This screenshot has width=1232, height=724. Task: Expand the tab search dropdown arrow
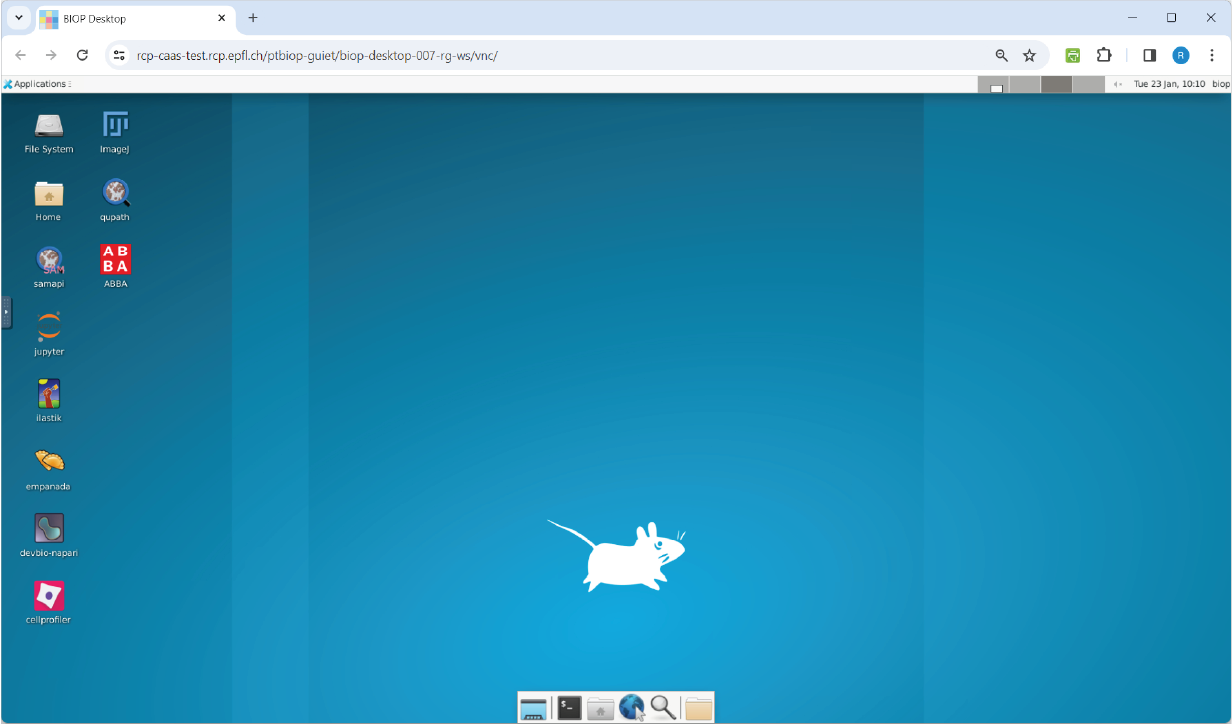click(x=18, y=18)
